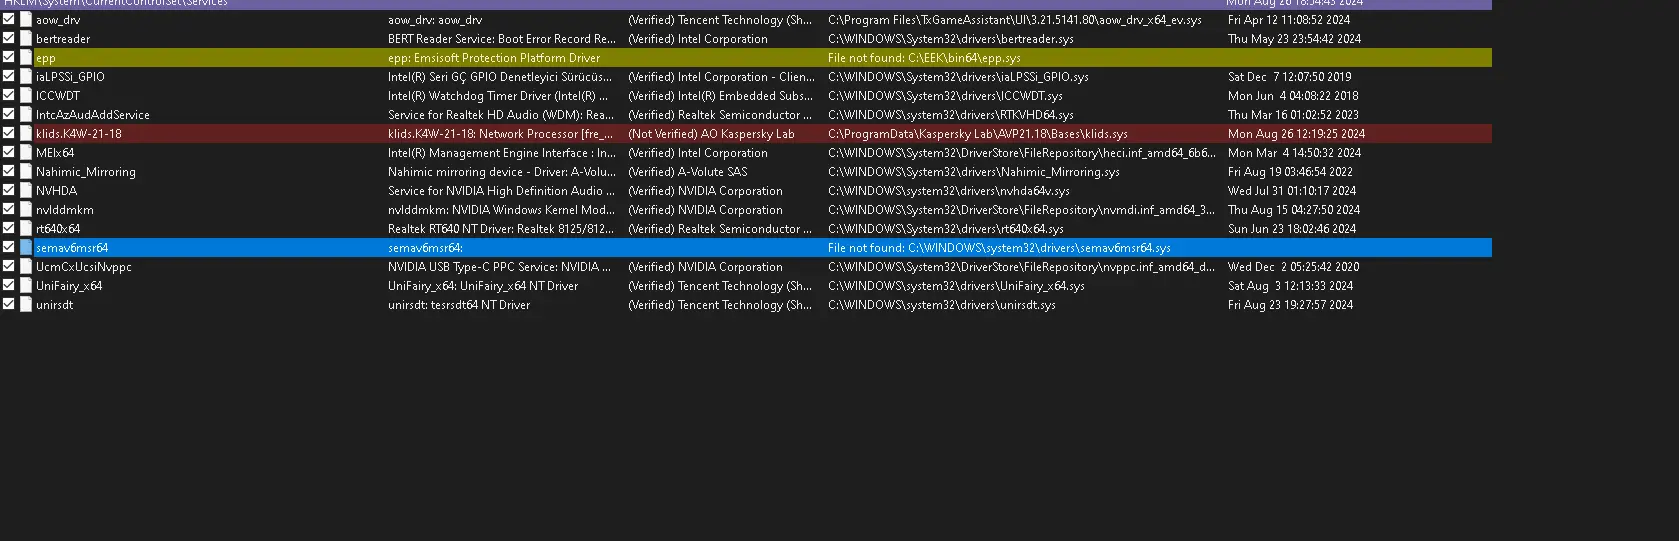Click timestamp 'Wed Dec 2 05:25:42 2020'

[1294, 267]
